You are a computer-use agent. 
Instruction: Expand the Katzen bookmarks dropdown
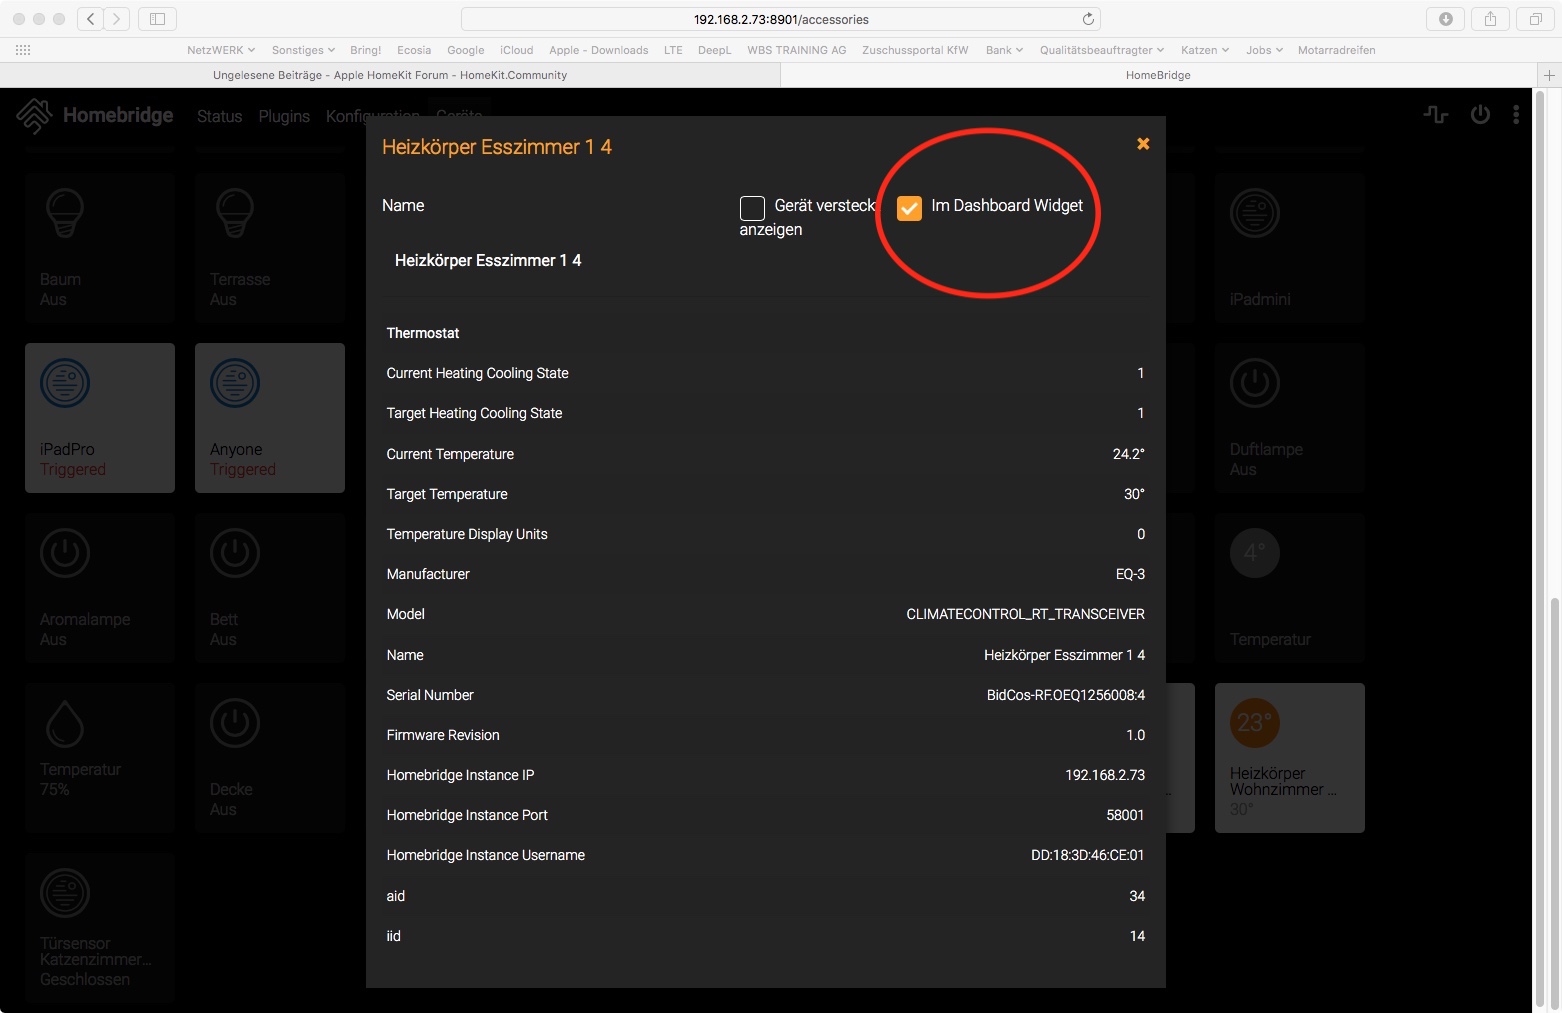[1204, 50]
